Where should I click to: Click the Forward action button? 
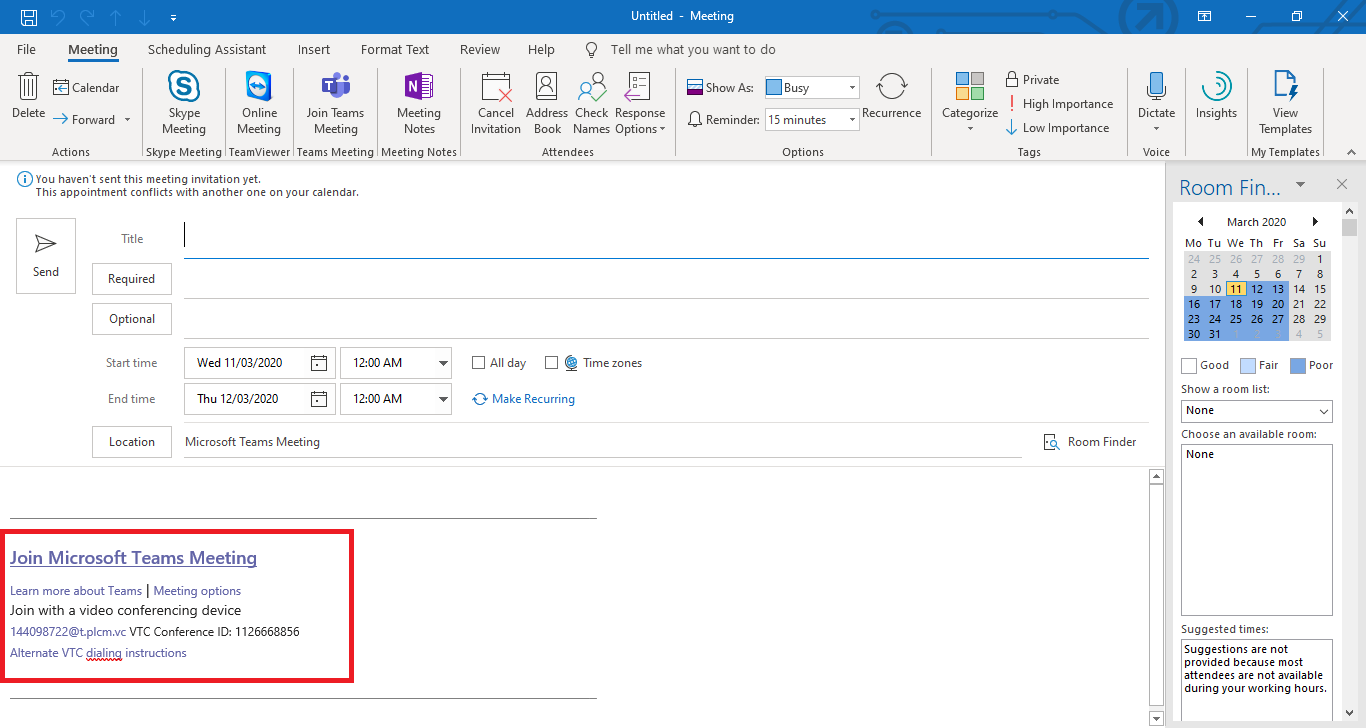[x=84, y=120]
